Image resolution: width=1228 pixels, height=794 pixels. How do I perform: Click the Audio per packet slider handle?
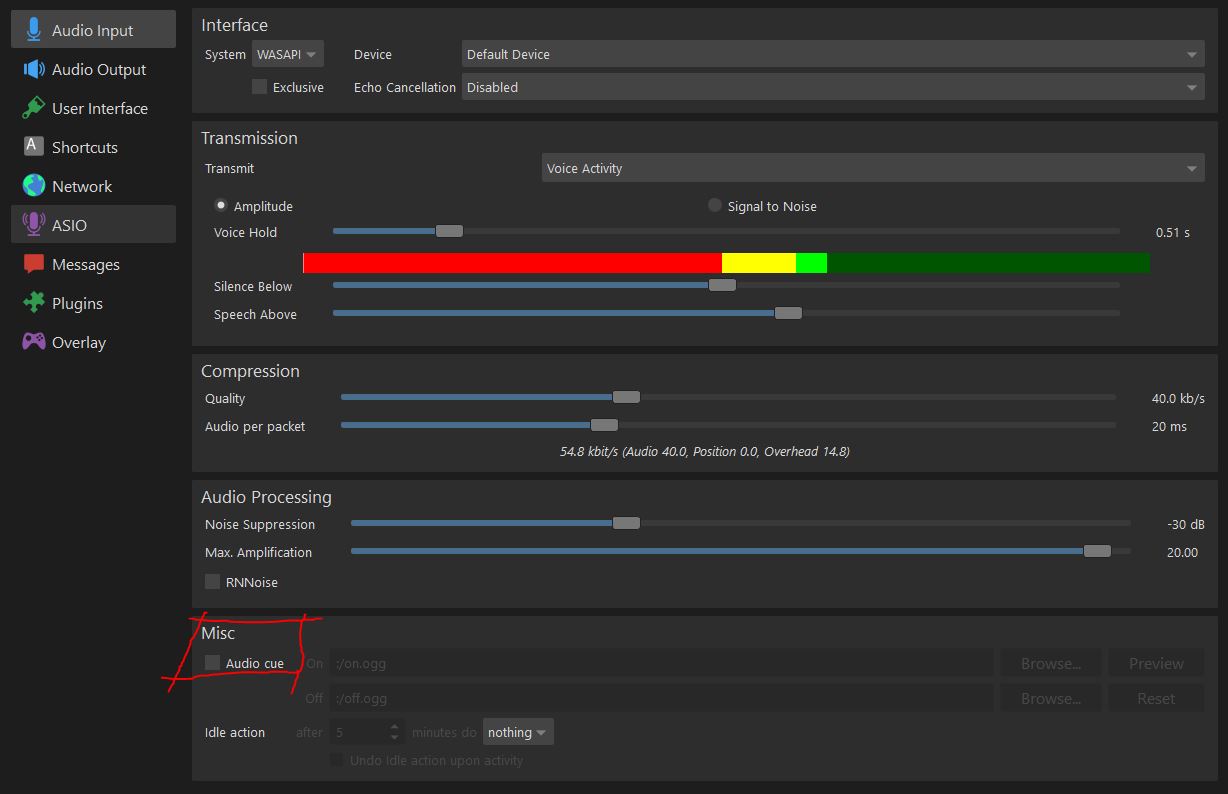click(x=604, y=425)
